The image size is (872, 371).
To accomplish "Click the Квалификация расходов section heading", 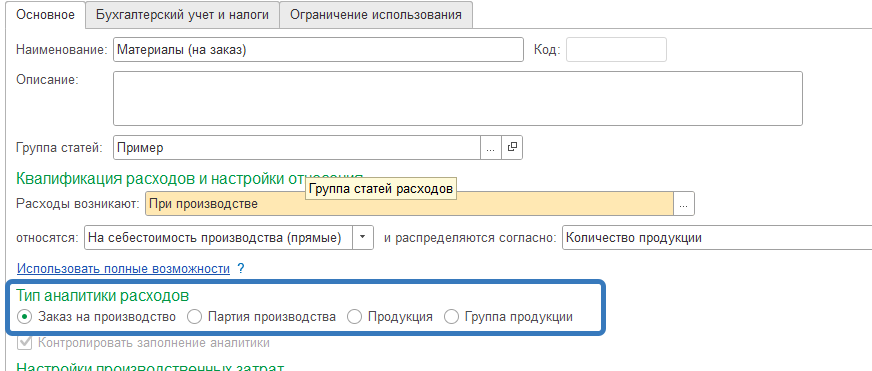I will tap(190, 179).
